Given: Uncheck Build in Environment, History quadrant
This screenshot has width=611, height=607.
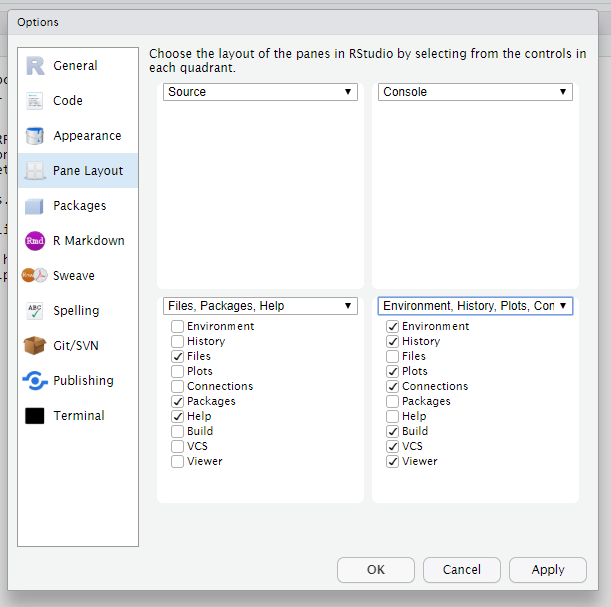Looking at the screenshot, I should [392, 431].
